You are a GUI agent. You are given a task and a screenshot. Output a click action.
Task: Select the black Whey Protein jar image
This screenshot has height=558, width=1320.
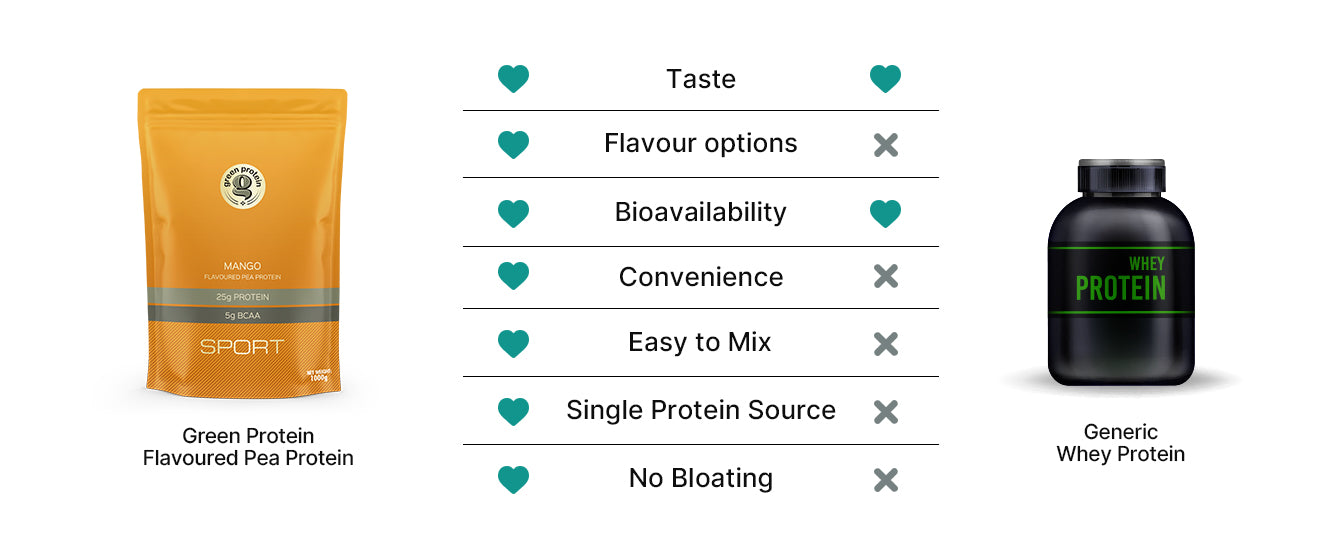(1120, 272)
